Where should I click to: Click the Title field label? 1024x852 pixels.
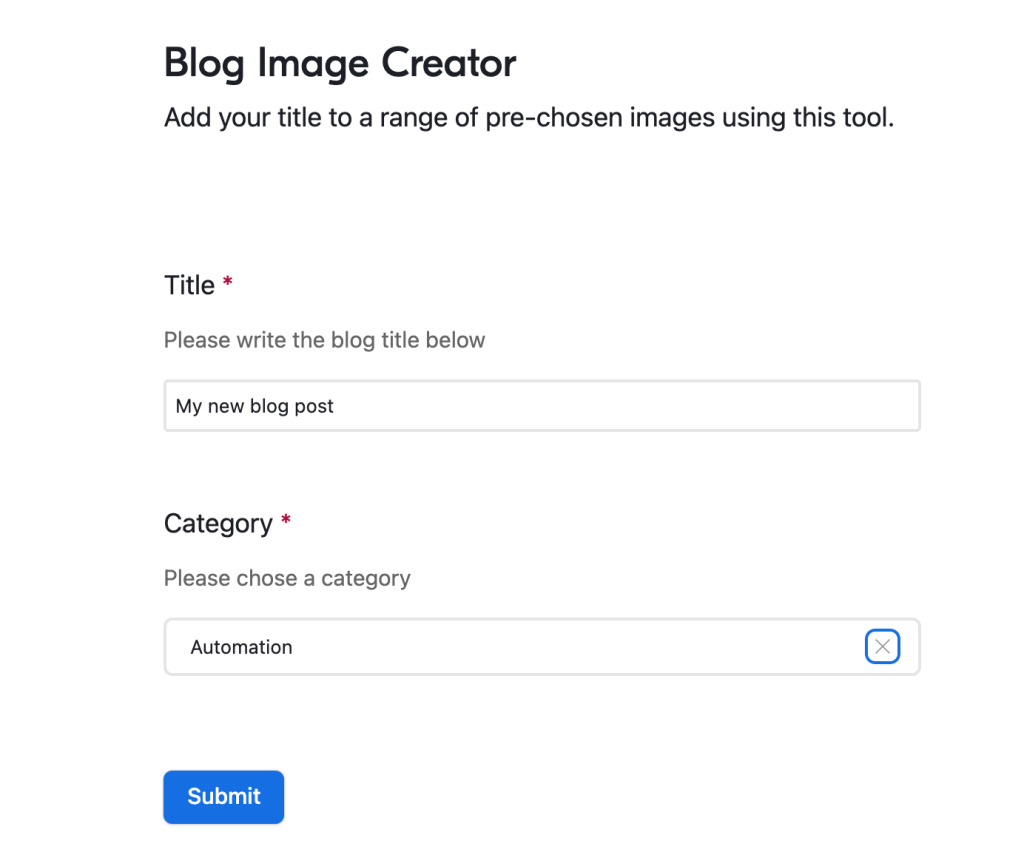tap(189, 285)
